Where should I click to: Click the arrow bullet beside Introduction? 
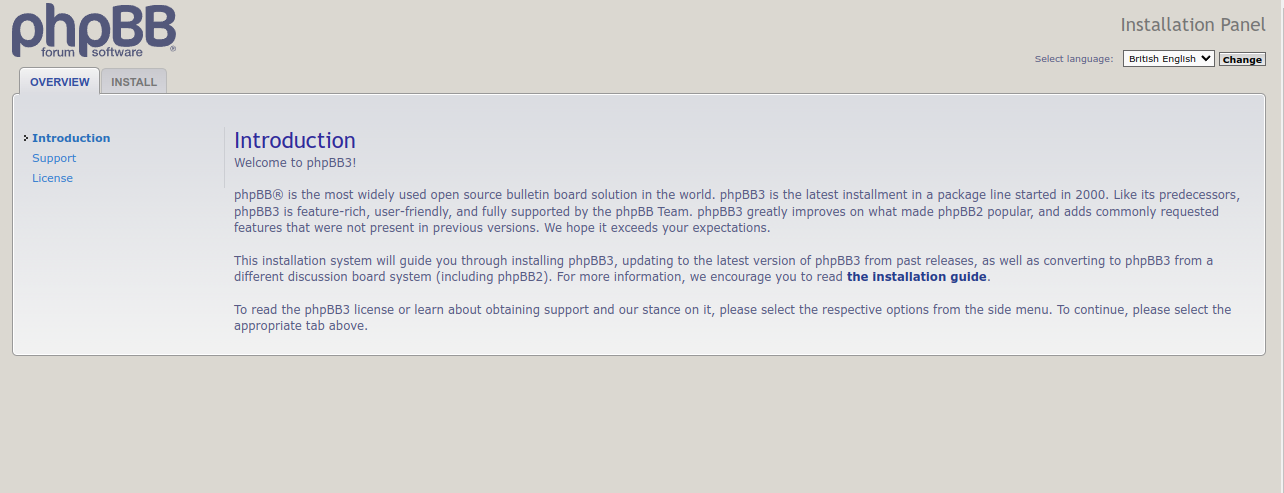(25, 138)
